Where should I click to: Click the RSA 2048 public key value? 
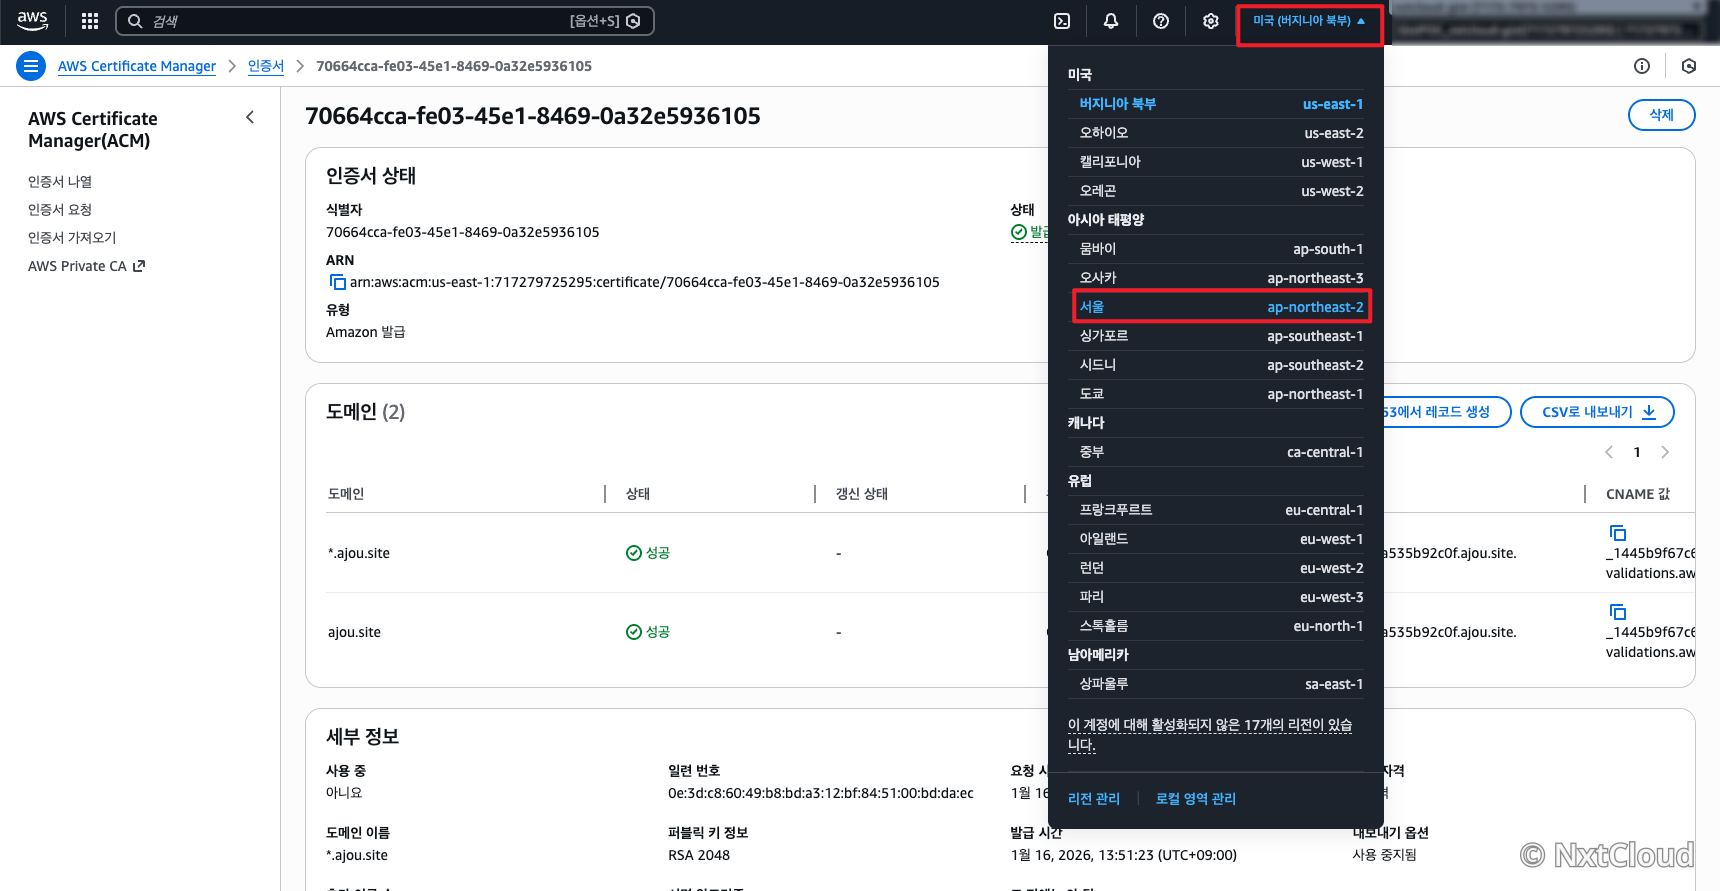(699, 855)
